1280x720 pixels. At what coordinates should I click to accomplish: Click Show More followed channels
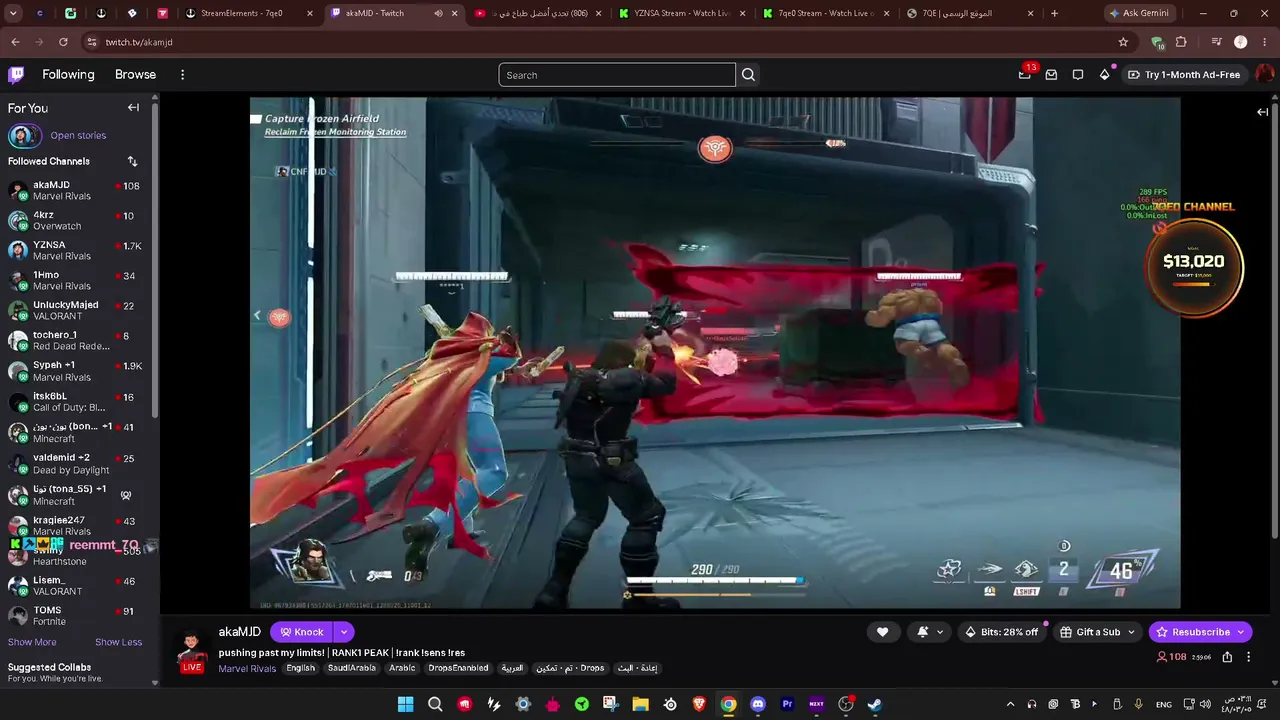click(x=32, y=642)
